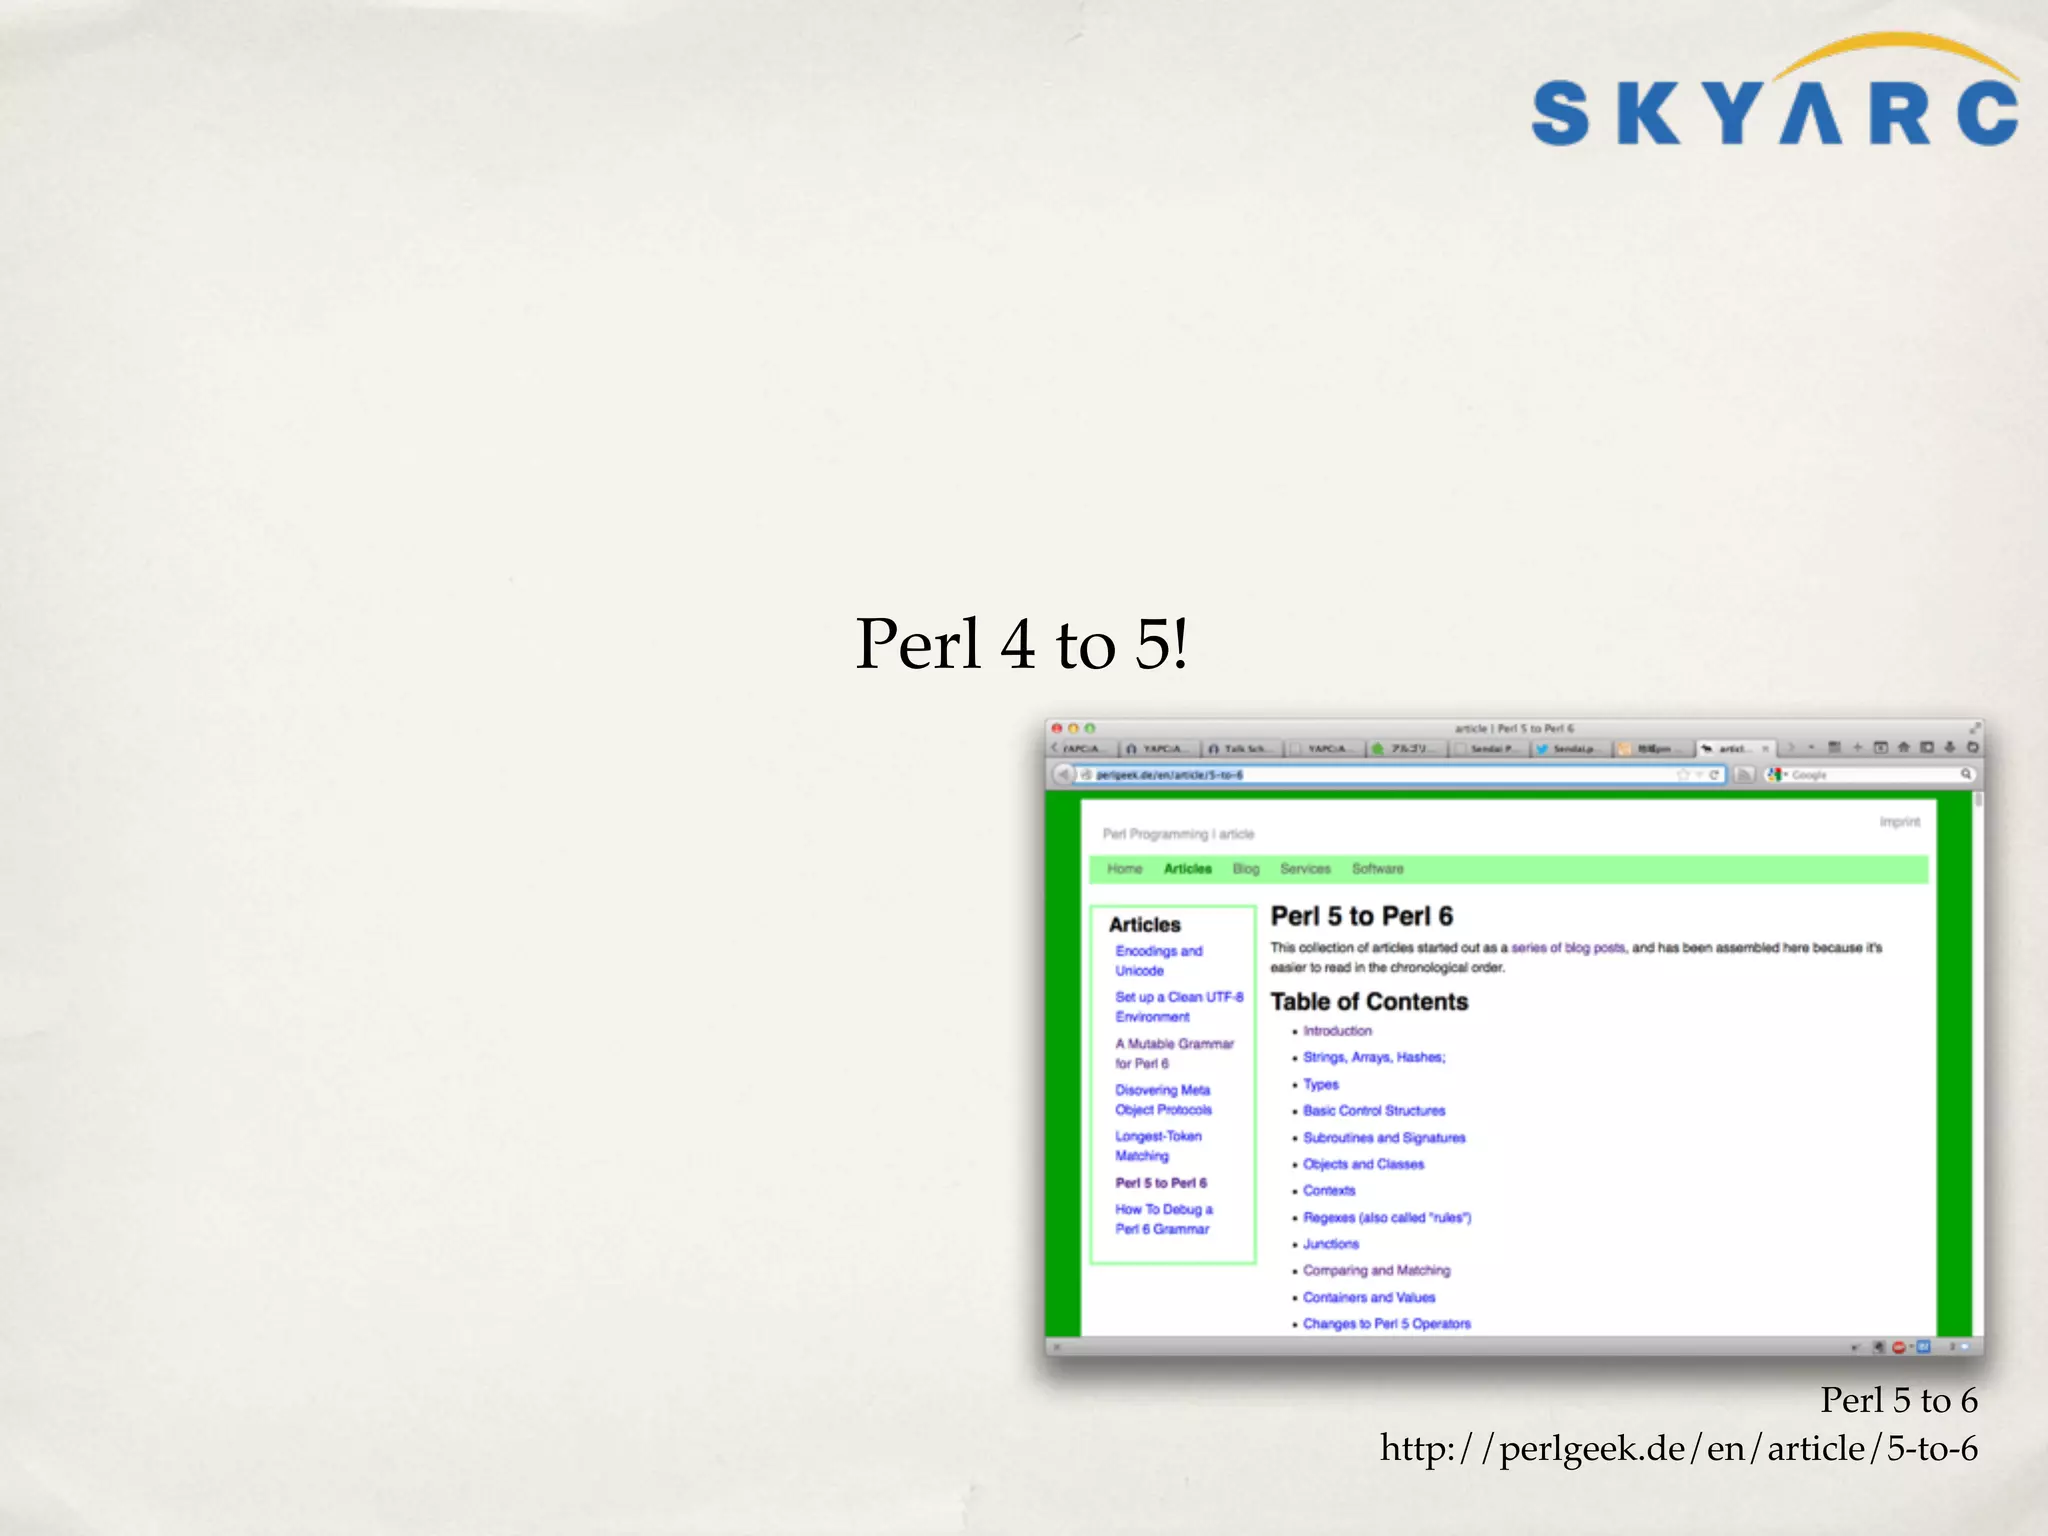Click the reload page icon
The image size is (2048, 1536).
point(1714,775)
